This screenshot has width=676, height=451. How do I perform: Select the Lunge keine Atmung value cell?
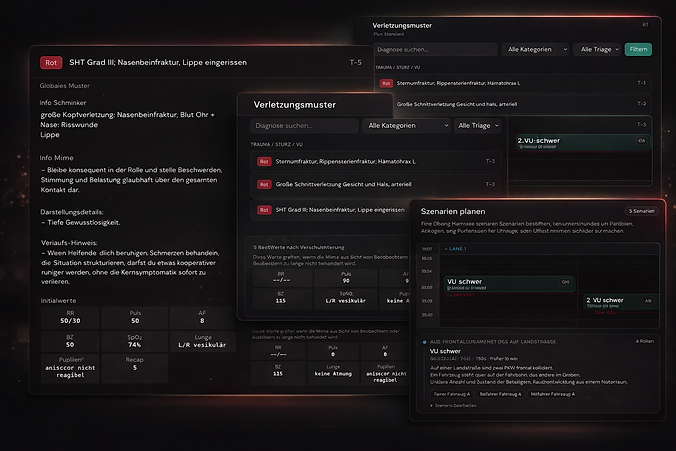[333, 373]
